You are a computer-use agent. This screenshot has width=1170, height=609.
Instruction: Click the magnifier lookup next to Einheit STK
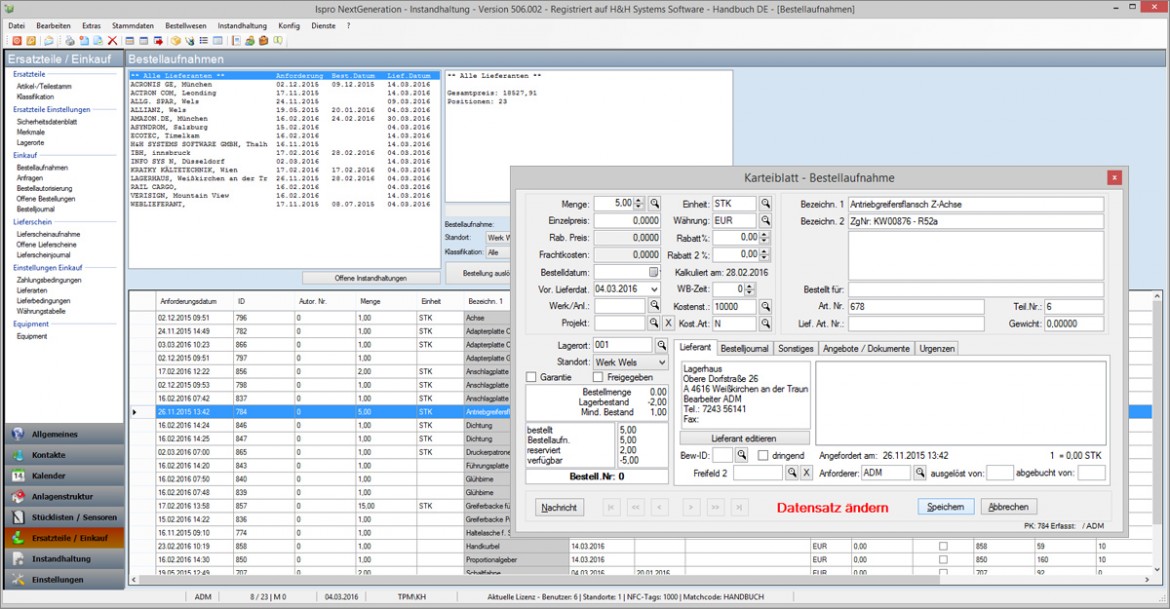[x=766, y=203]
